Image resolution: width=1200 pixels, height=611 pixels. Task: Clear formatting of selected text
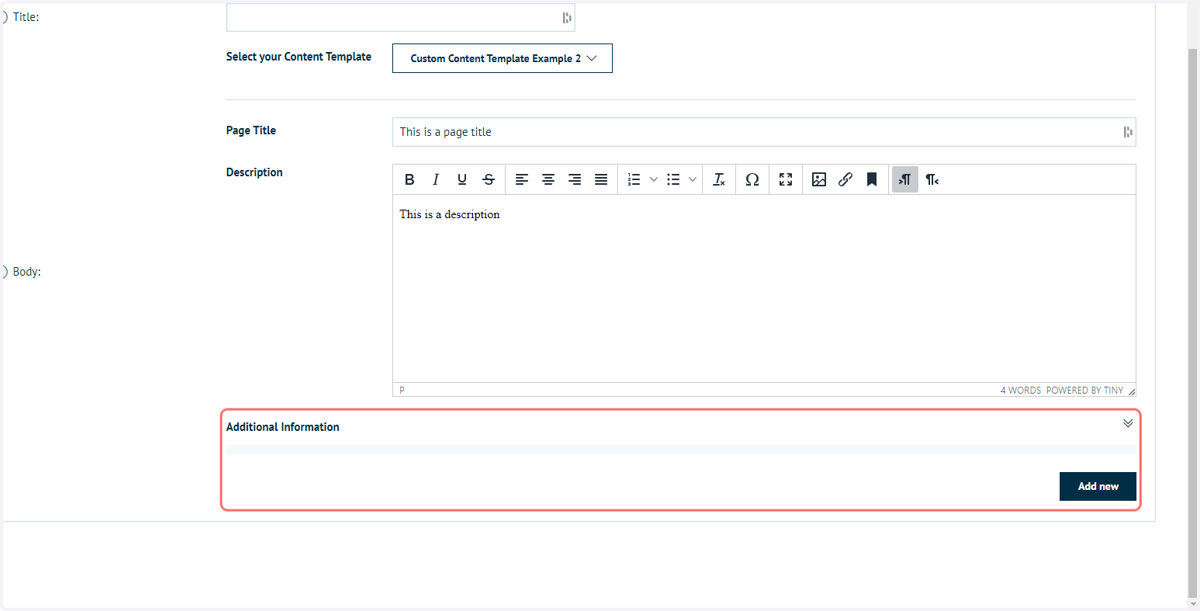coord(719,180)
